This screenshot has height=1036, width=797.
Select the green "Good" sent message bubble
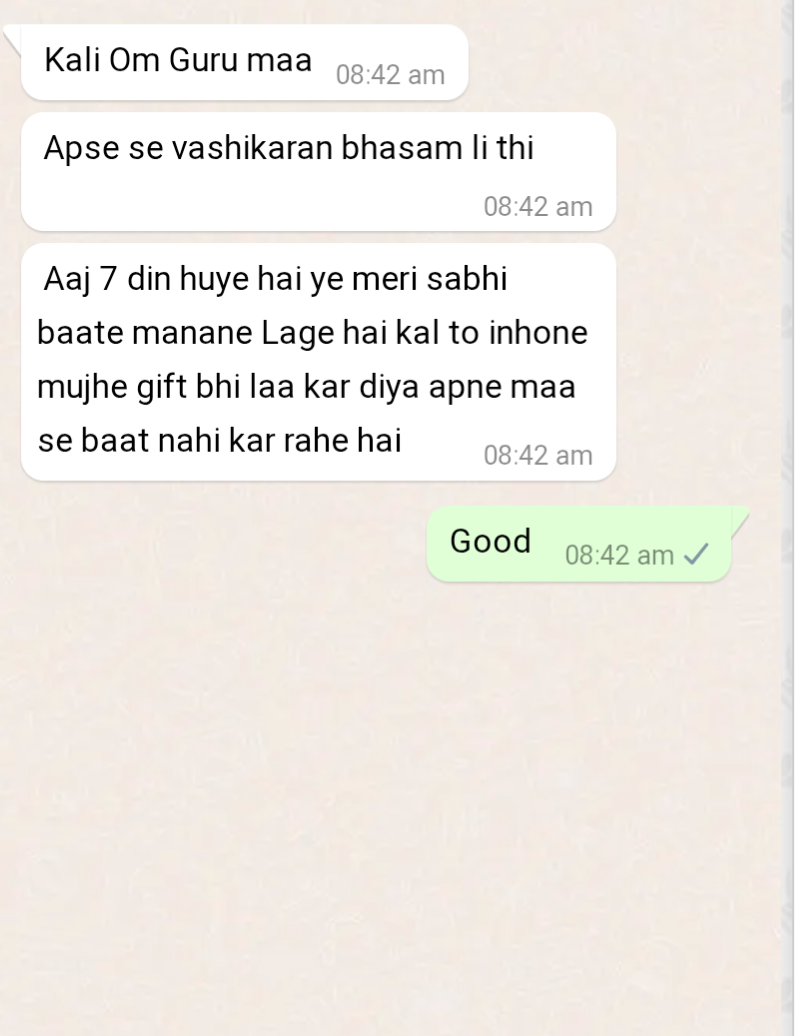click(x=579, y=544)
